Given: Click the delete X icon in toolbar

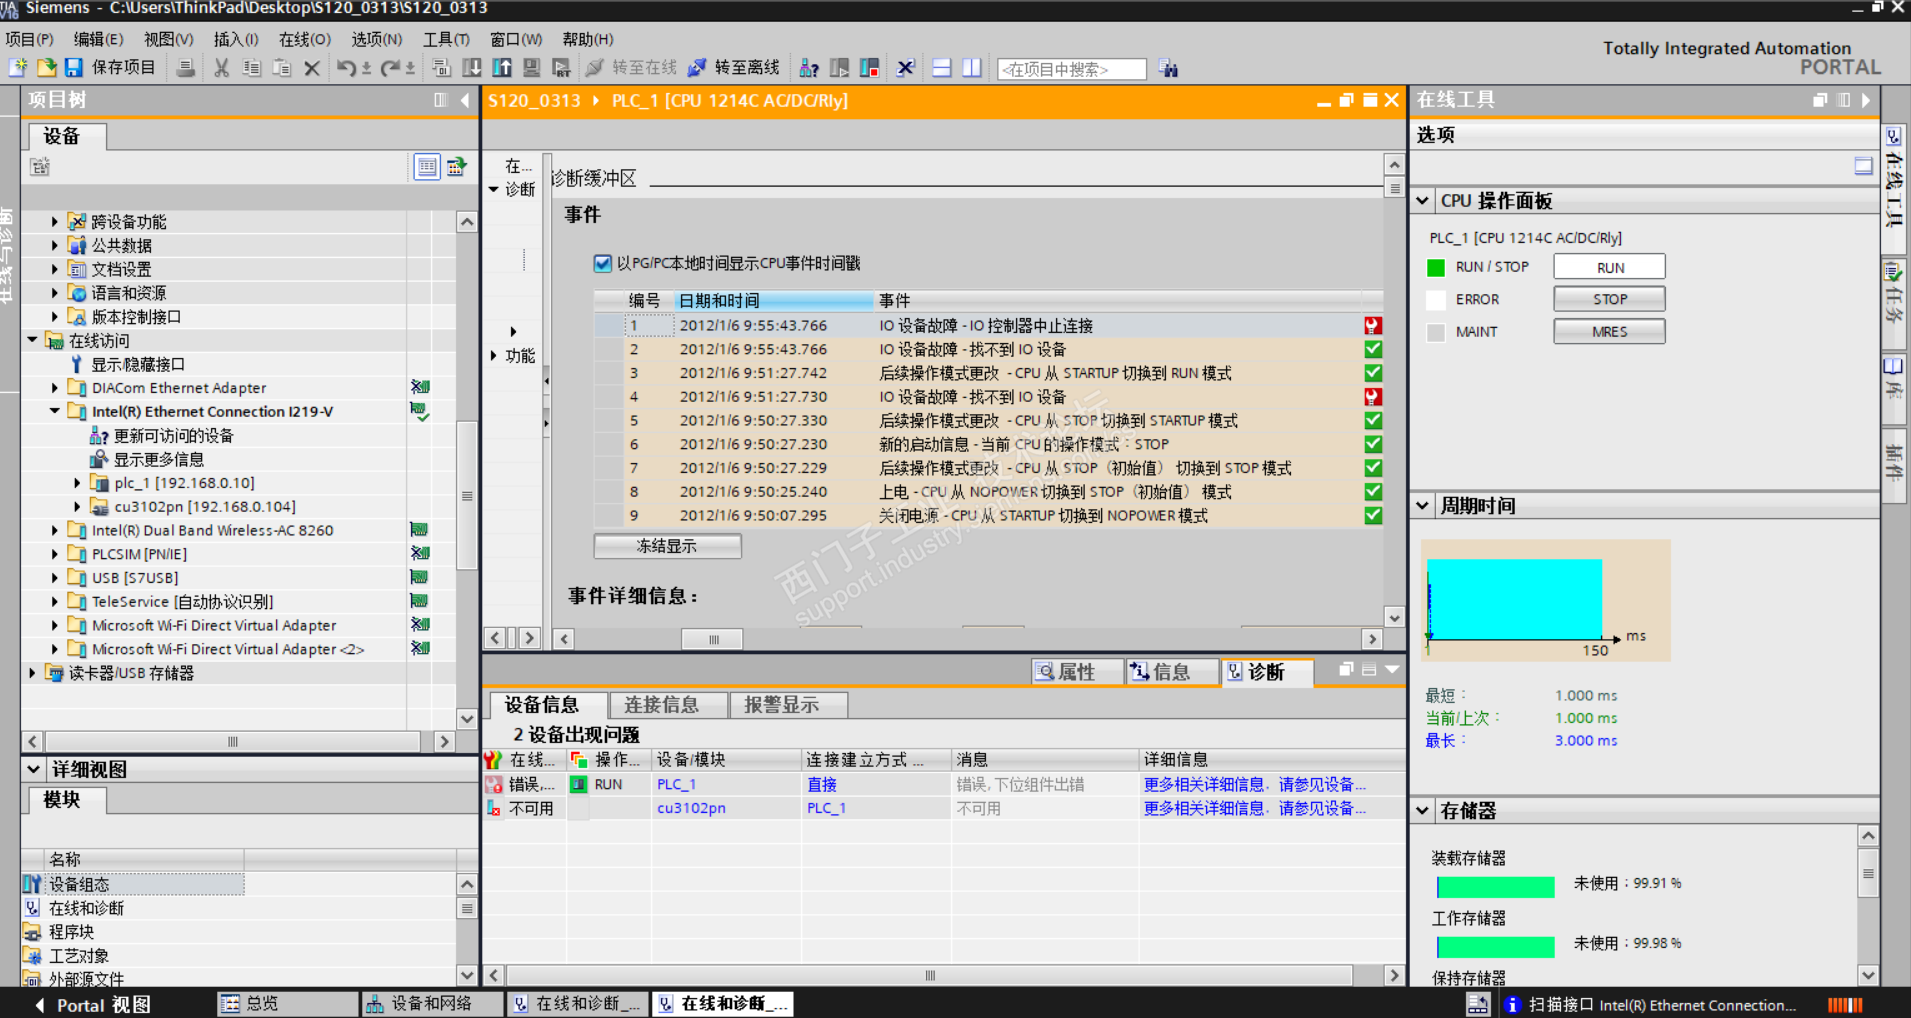Looking at the screenshot, I should click(312, 68).
